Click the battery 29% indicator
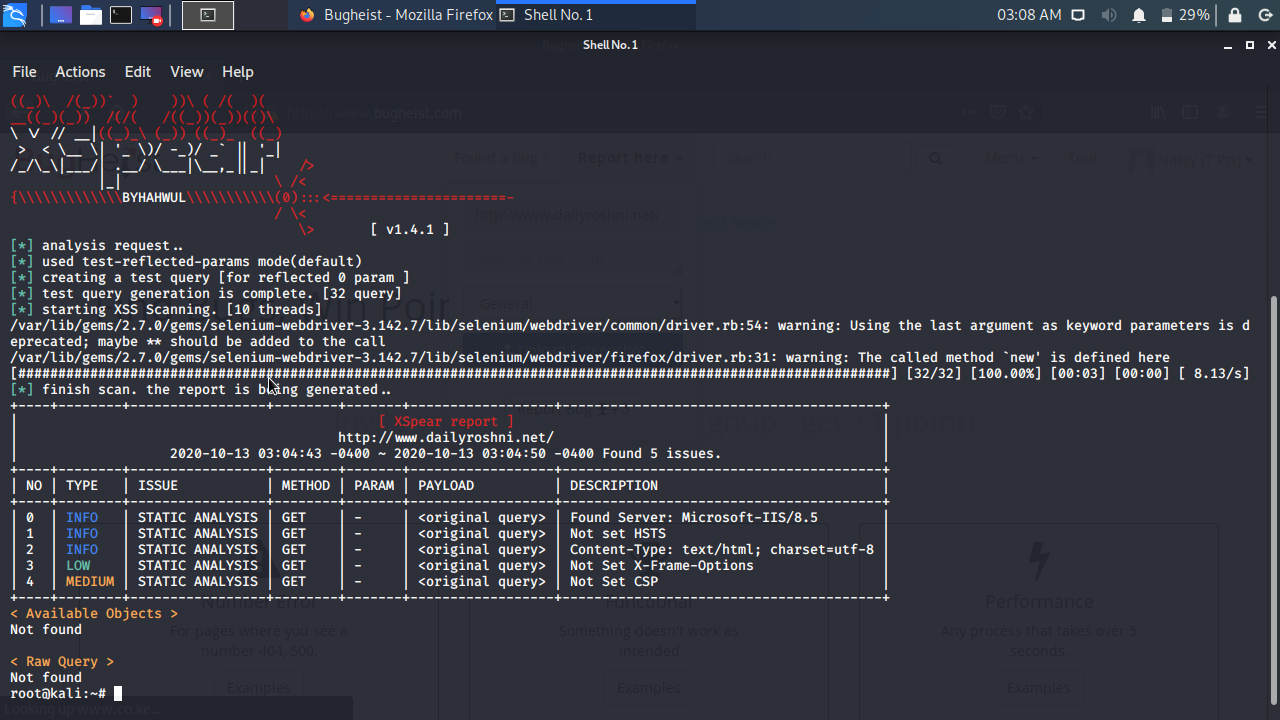This screenshot has height=720, width=1280. tap(1185, 15)
